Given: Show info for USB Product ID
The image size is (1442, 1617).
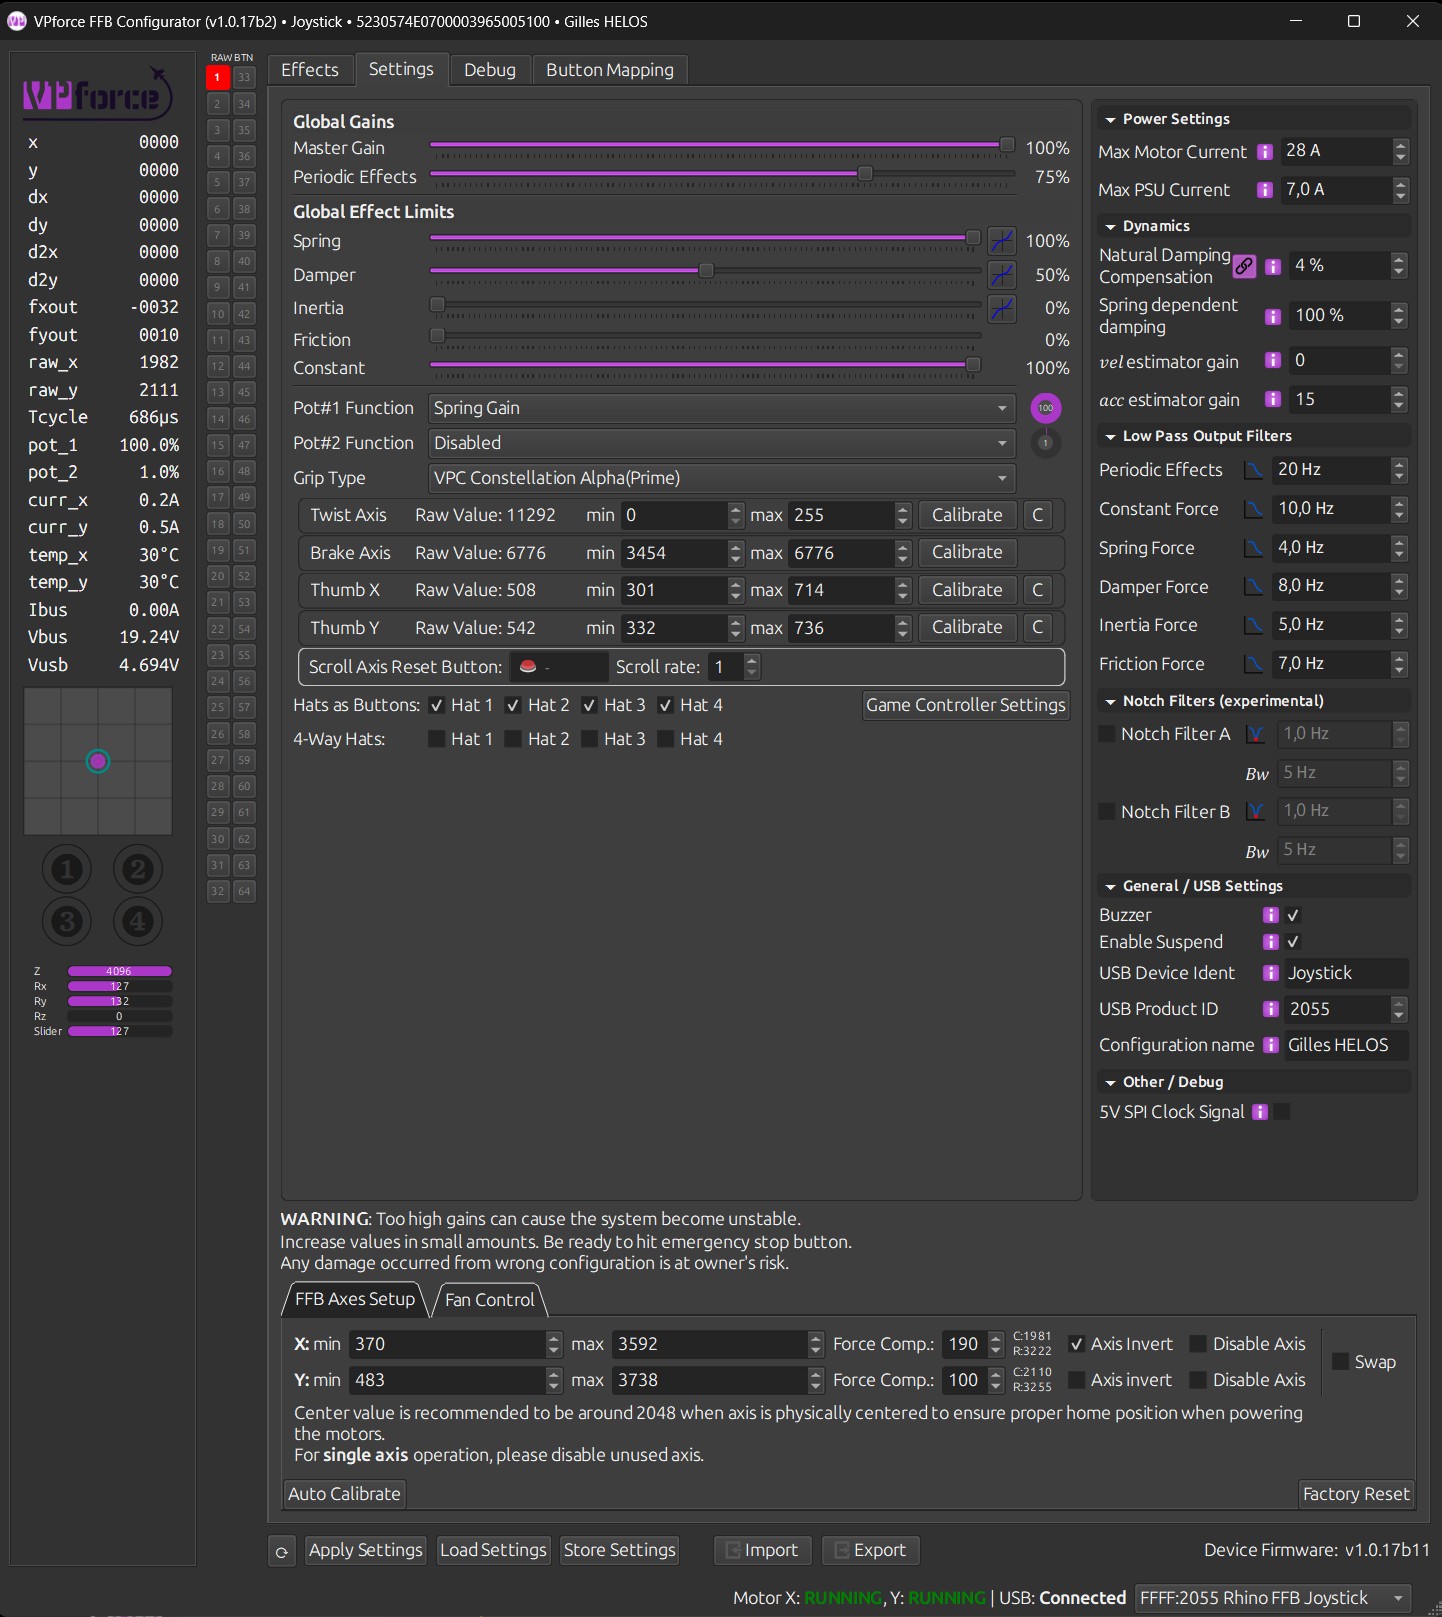Looking at the screenshot, I should (x=1271, y=1009).
